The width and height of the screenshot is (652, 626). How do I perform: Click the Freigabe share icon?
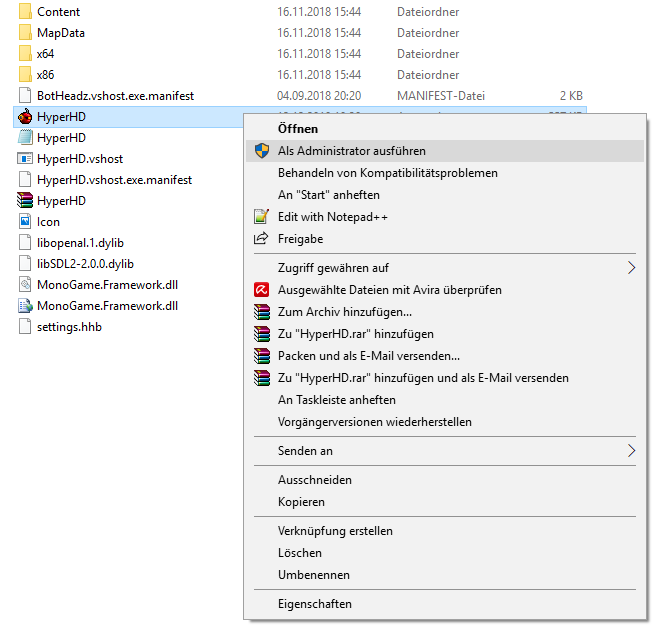(261, 238)
